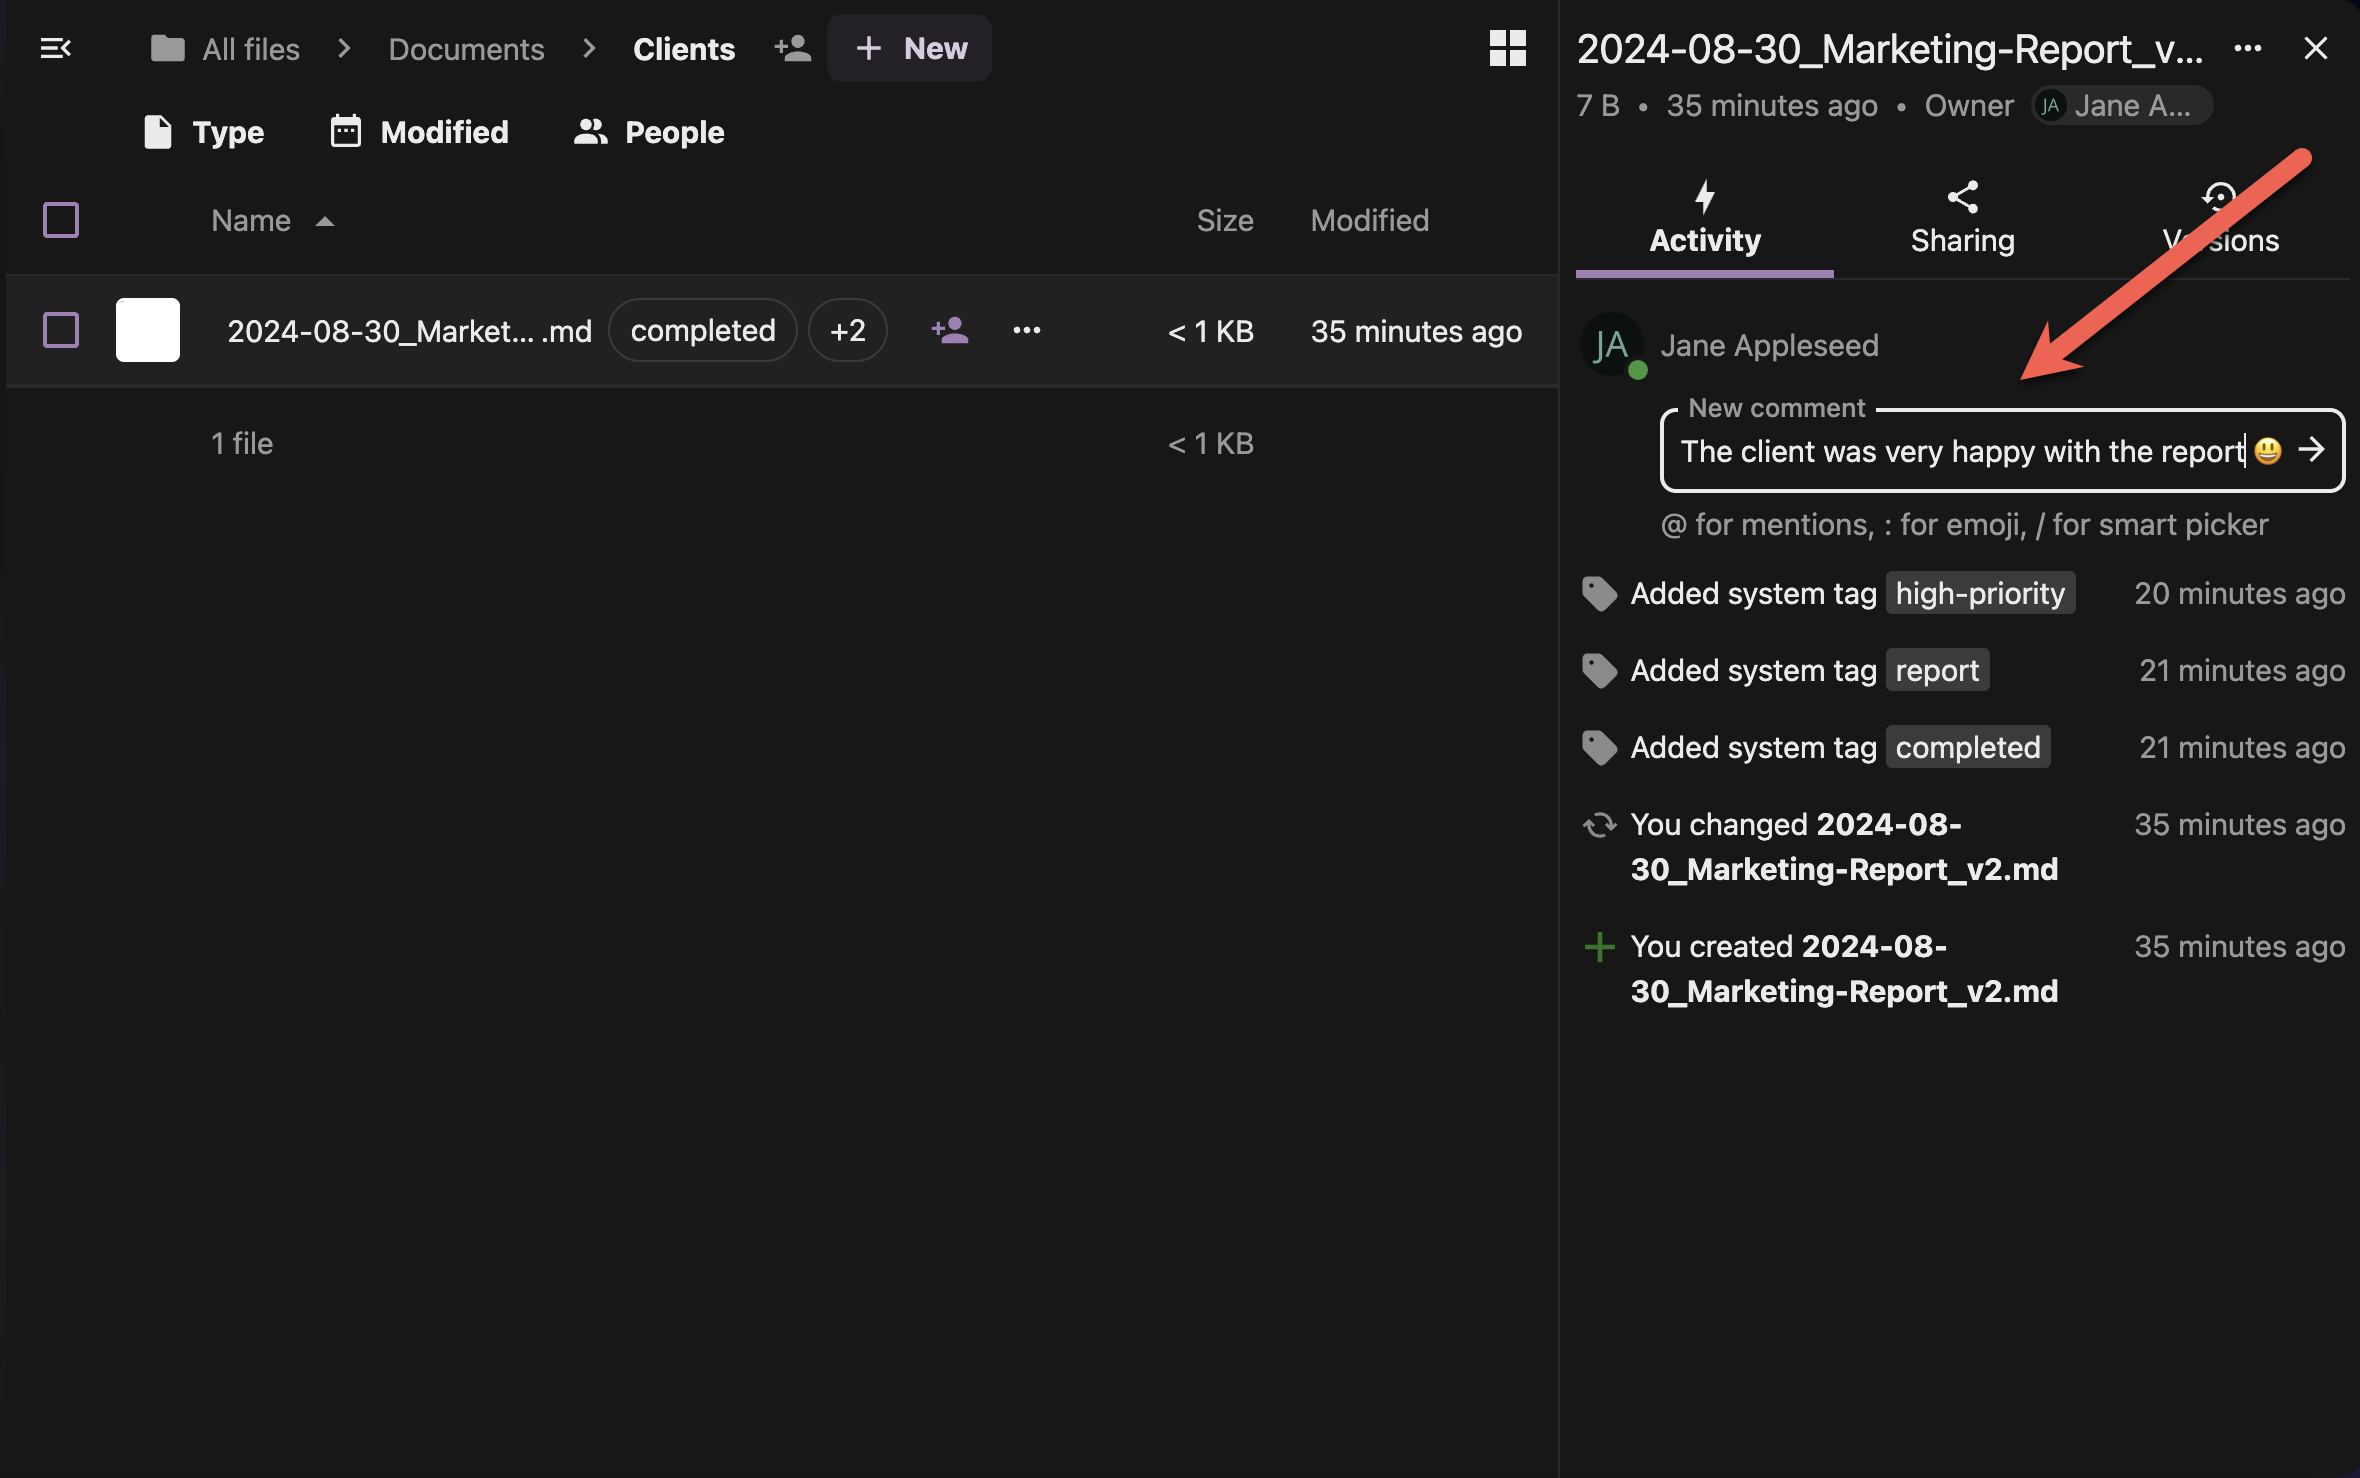The width and height of the screenshot is (2360, 1478).
Task: Open the People filter dropdown
Action: pyautogui.click(x=649, y=132)
